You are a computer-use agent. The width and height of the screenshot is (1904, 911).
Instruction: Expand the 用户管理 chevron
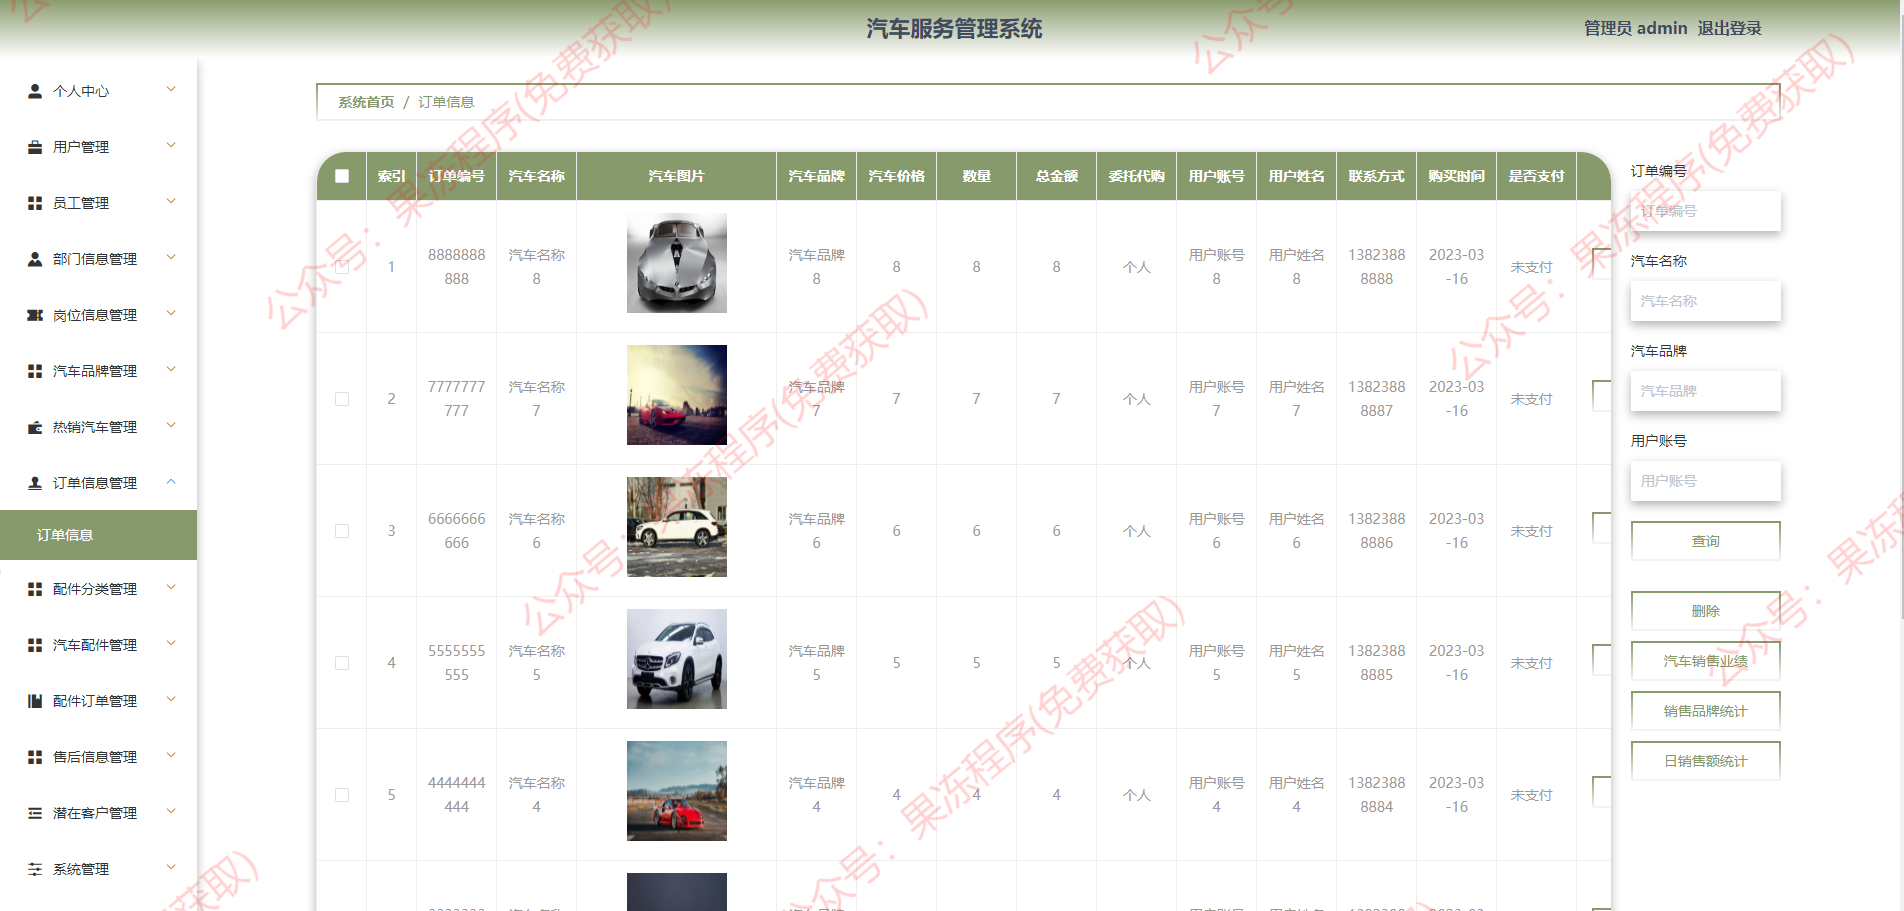tap(171, 146)
